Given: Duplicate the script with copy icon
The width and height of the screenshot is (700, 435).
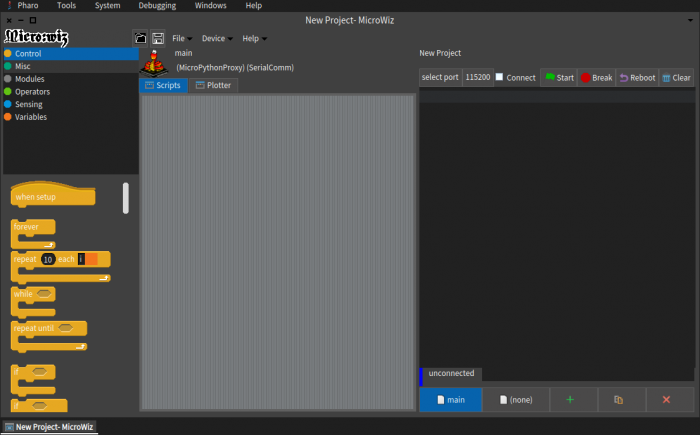Looking at the screenshot, I should [618, 400].
